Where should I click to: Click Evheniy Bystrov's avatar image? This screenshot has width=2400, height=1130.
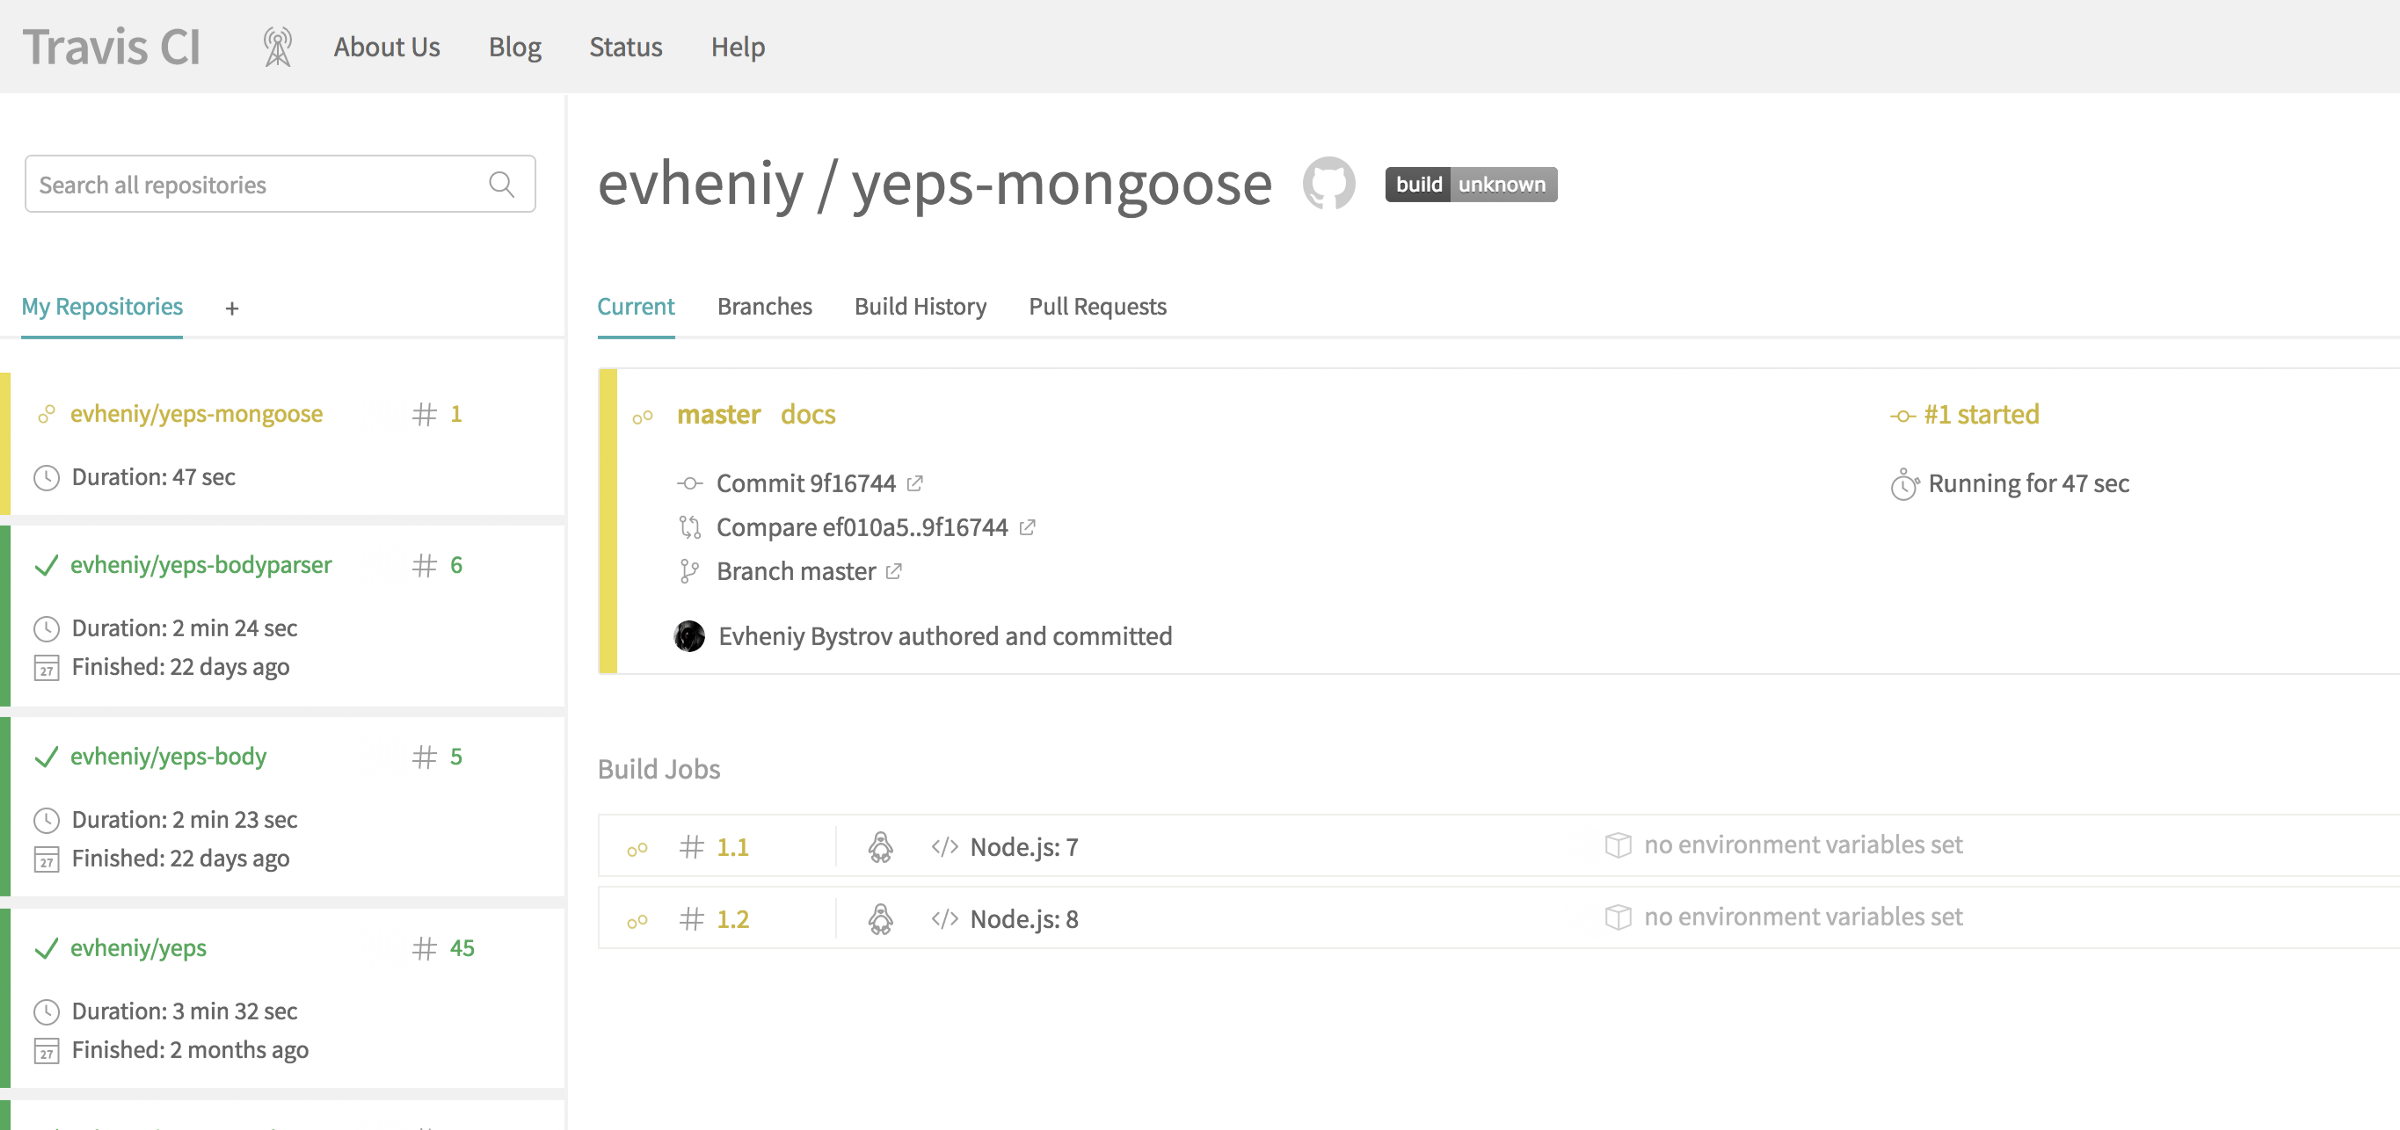coord(689,636)
